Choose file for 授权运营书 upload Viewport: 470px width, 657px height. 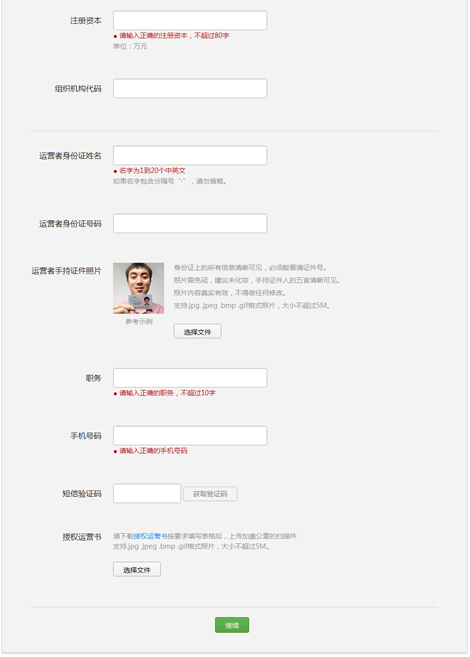click(137, 570)
